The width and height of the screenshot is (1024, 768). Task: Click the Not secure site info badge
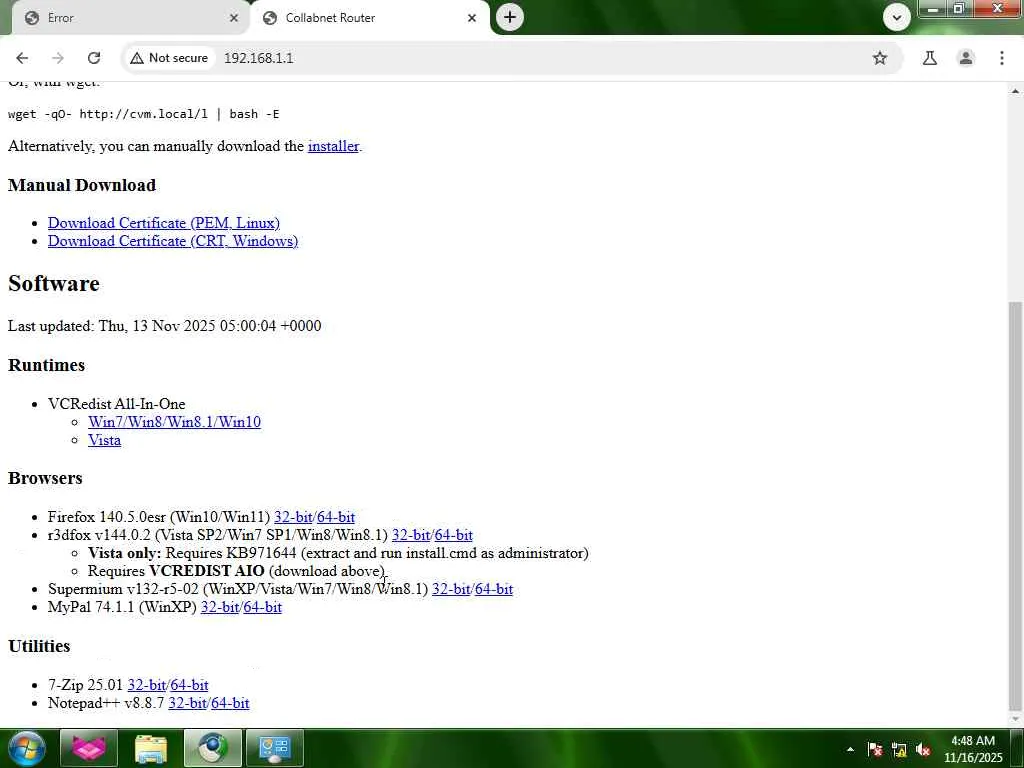(168, 58)
